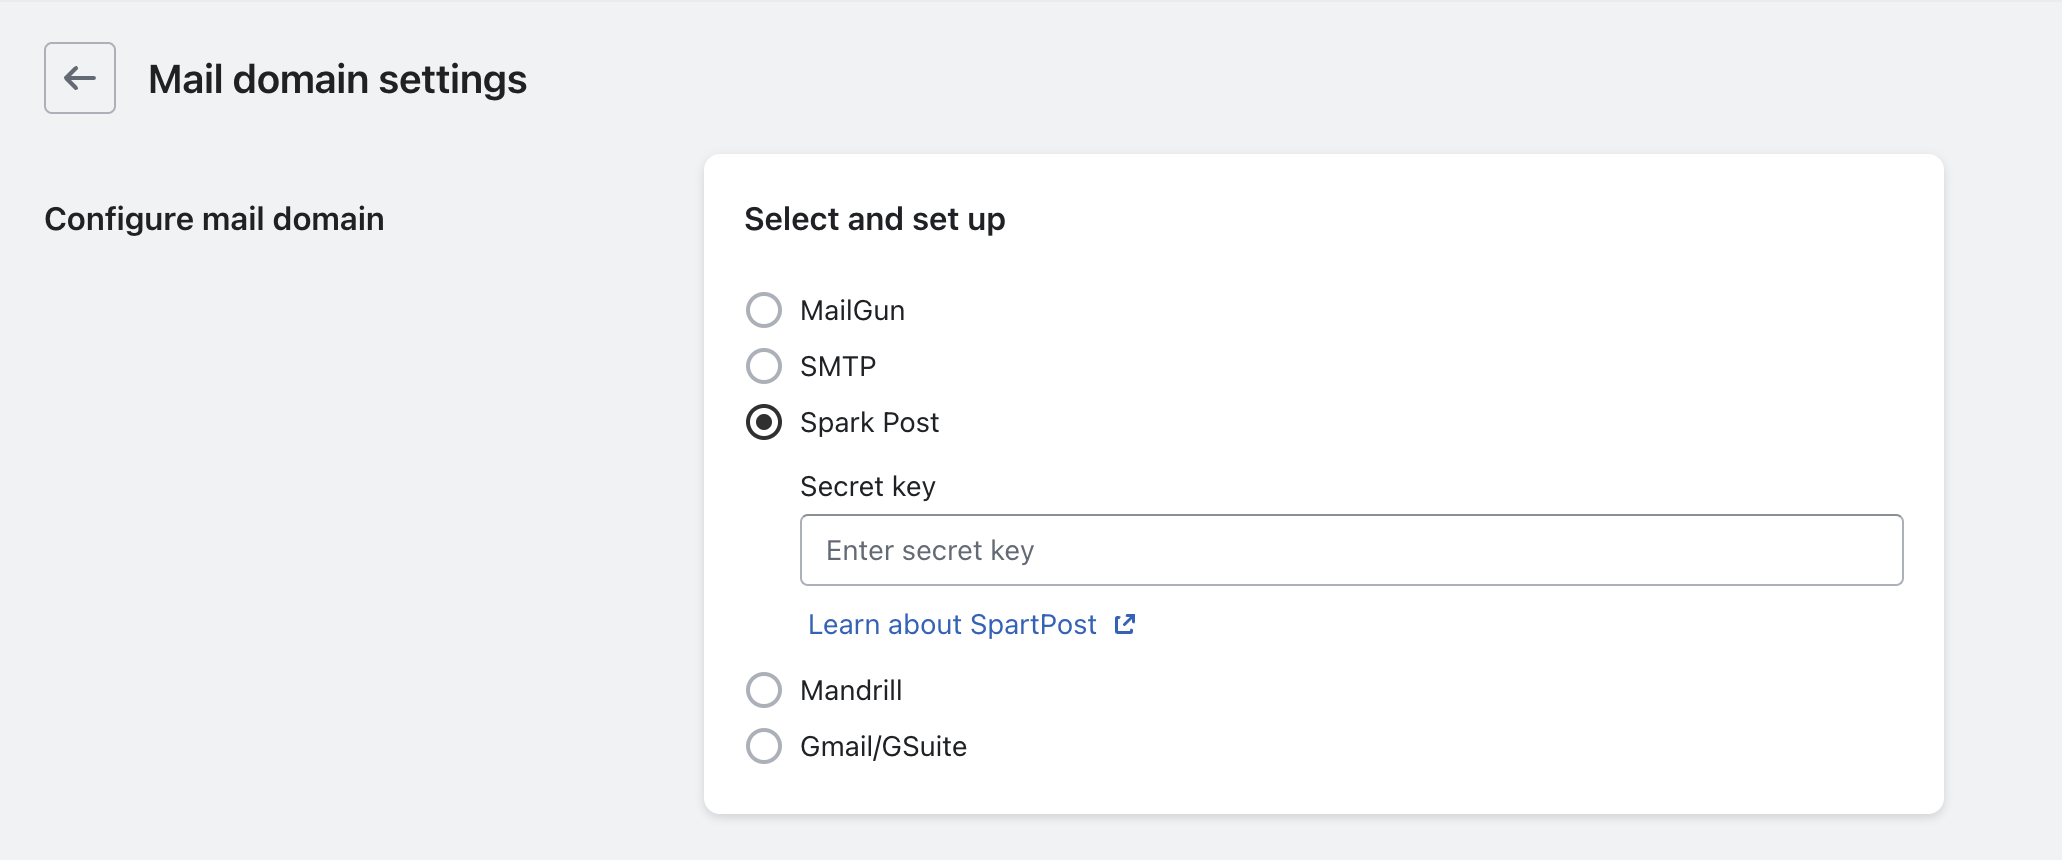Click the MailGun label text
The height and width of the screenshot is (860, 2062).
tap(852, 310)
